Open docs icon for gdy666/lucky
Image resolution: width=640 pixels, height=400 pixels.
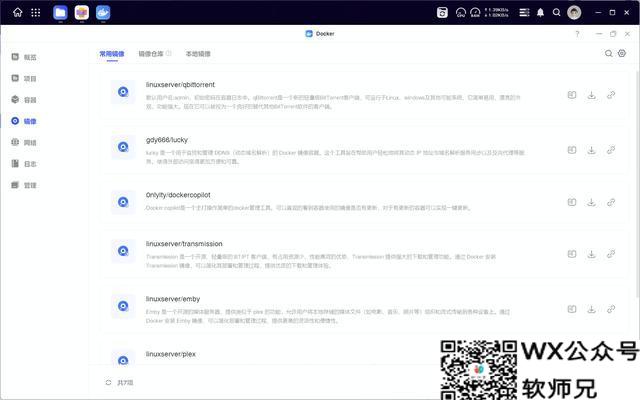click(572, 150)
